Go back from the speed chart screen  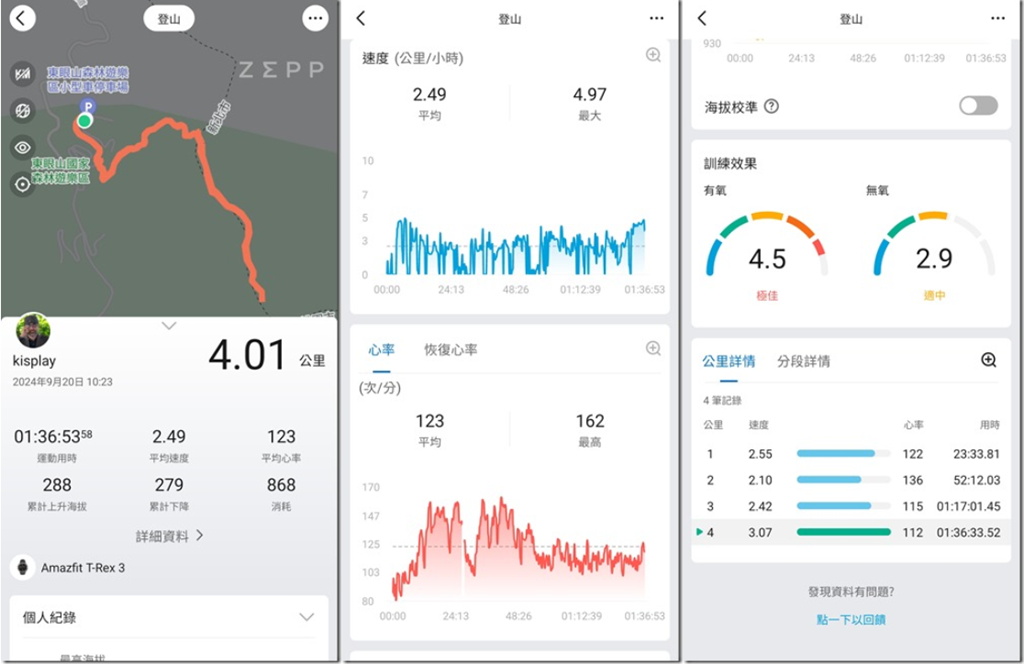click(361, 18)
